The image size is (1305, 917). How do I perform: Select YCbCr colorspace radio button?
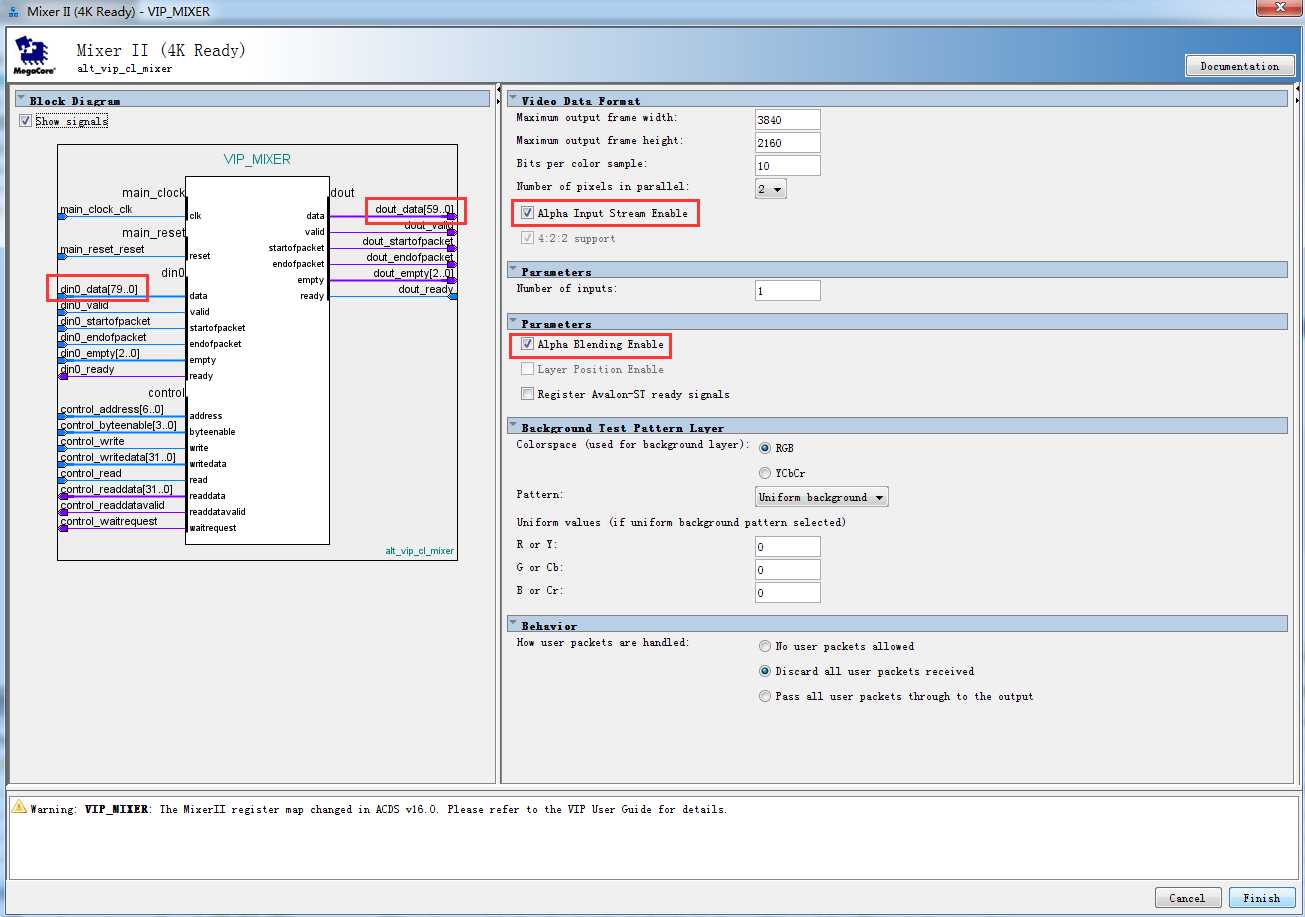click(765, 473)
